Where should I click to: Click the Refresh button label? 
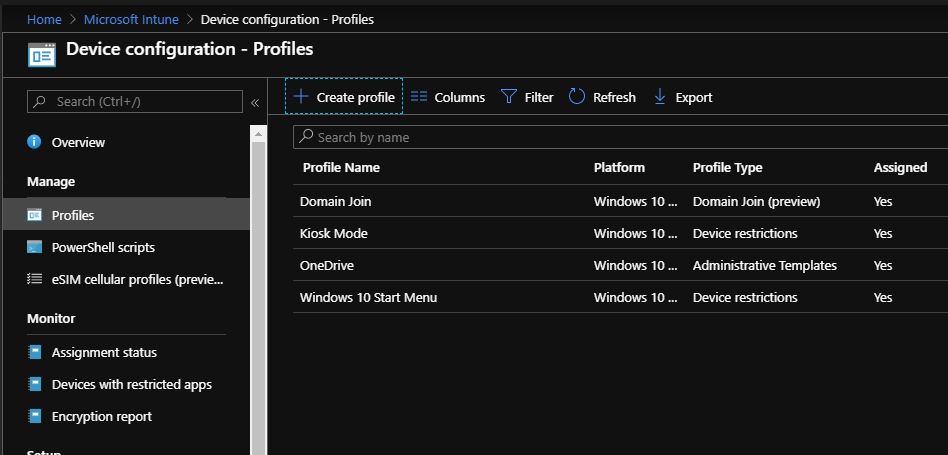point(614,97)
